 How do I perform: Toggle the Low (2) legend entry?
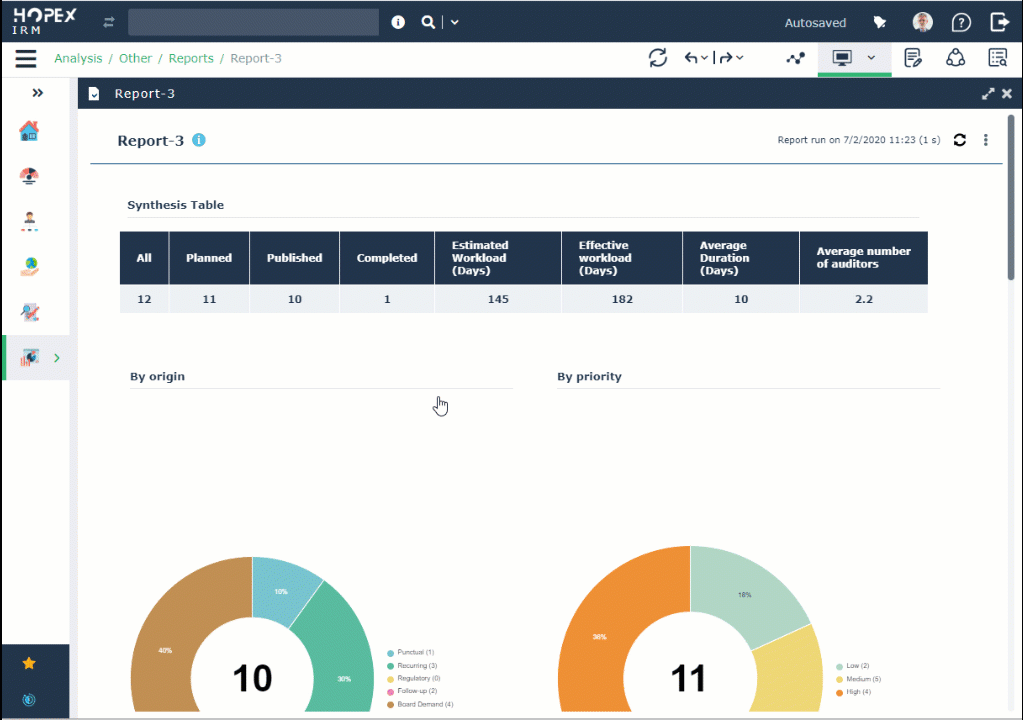point(852,666)
